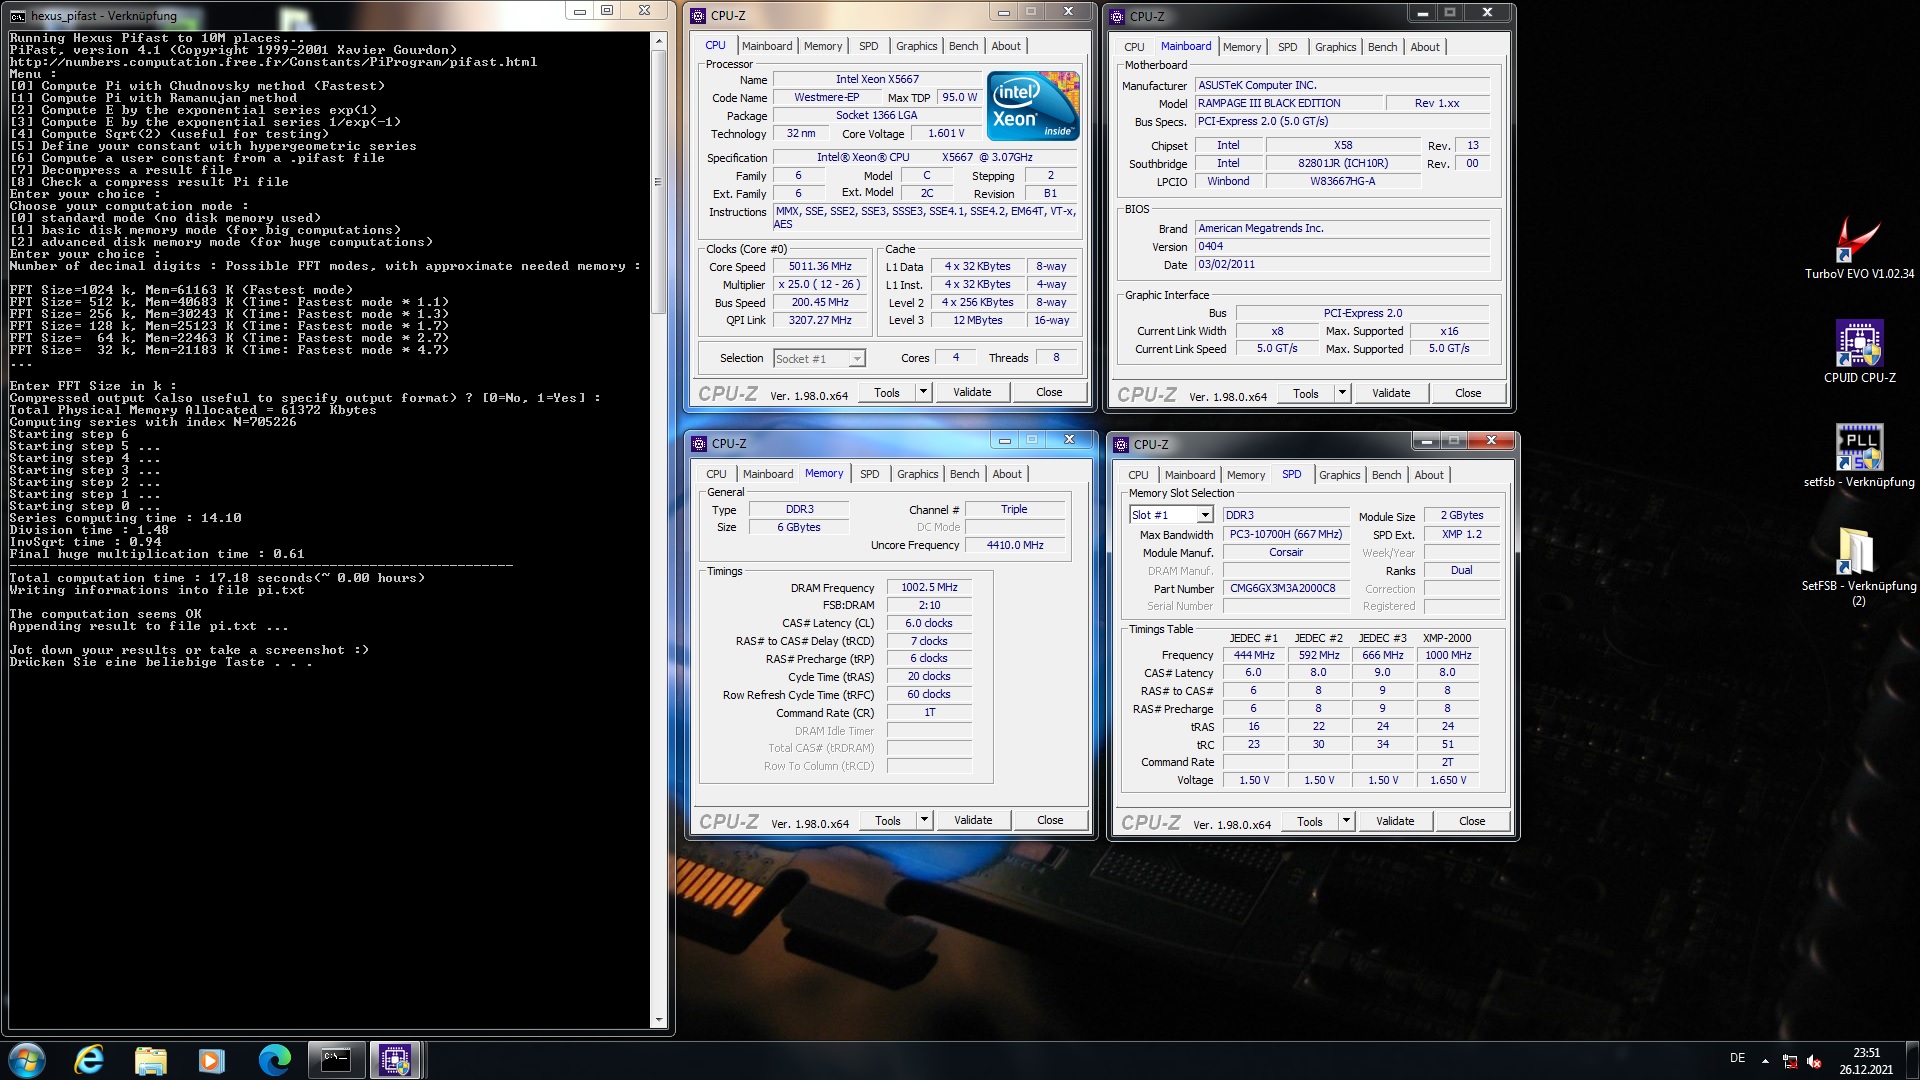The height and width of the screenshot is (1080, 1920).
Task: Click the muted speaker tray icon
Action: click(x=1814, y=1061)
